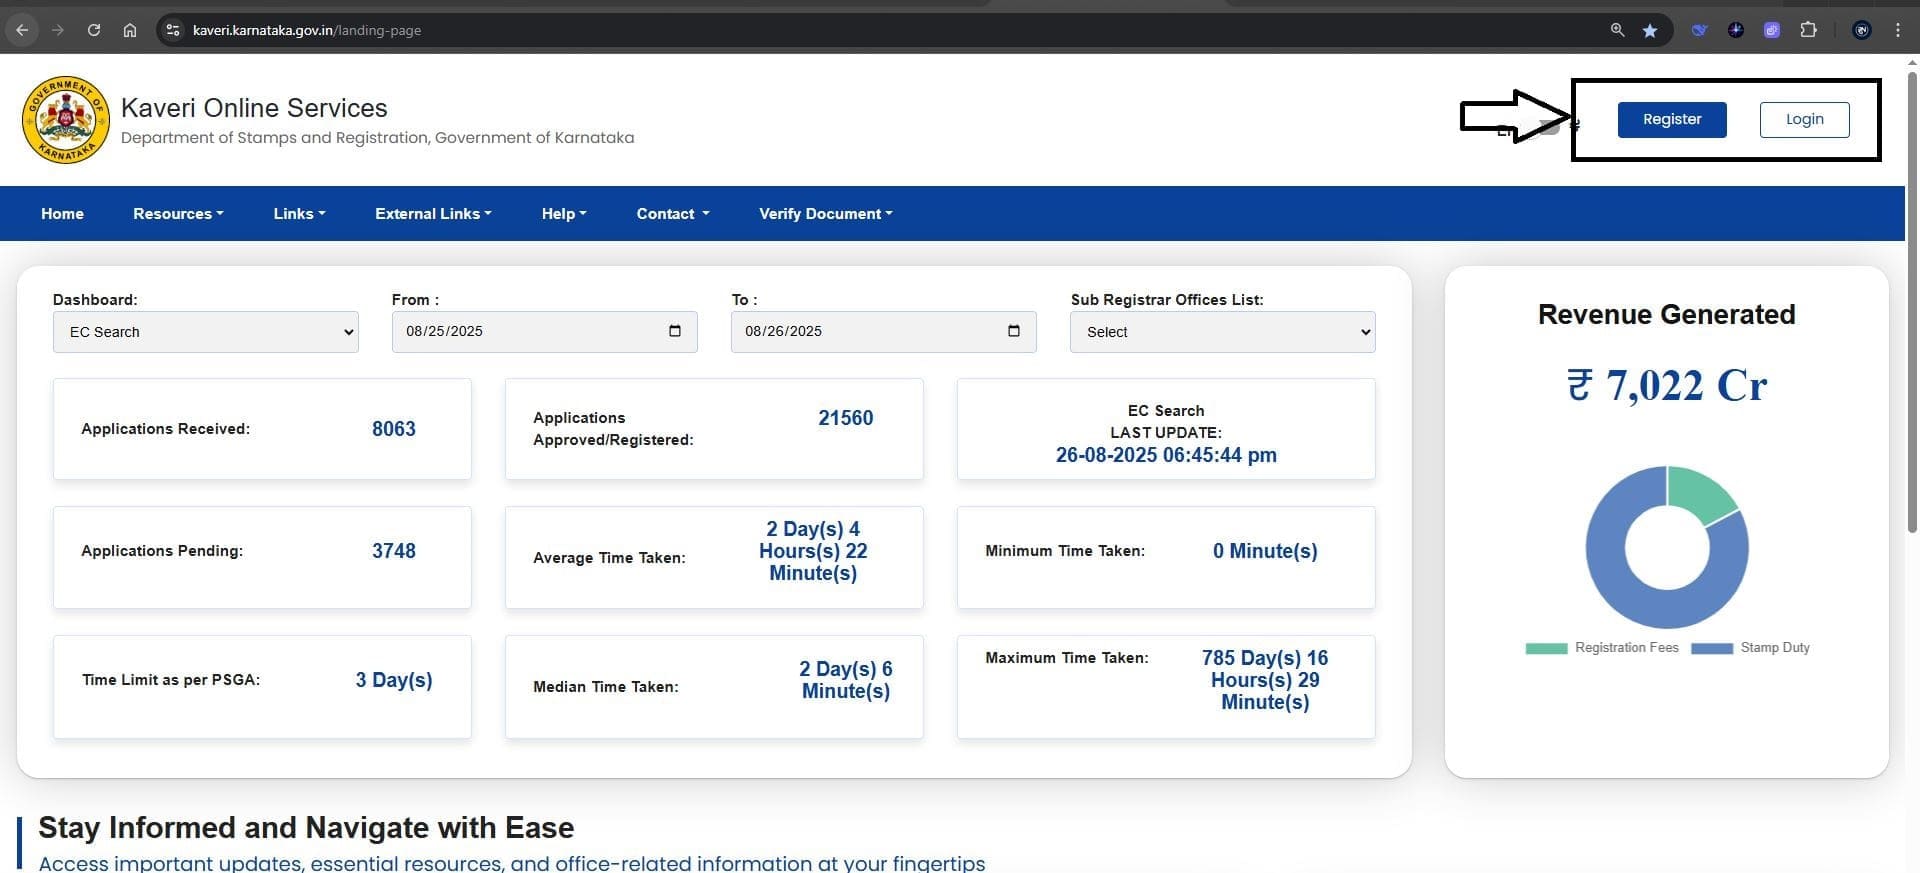
Task: Open the calendar icon in the From date field
Action: (x=675, y=331)
